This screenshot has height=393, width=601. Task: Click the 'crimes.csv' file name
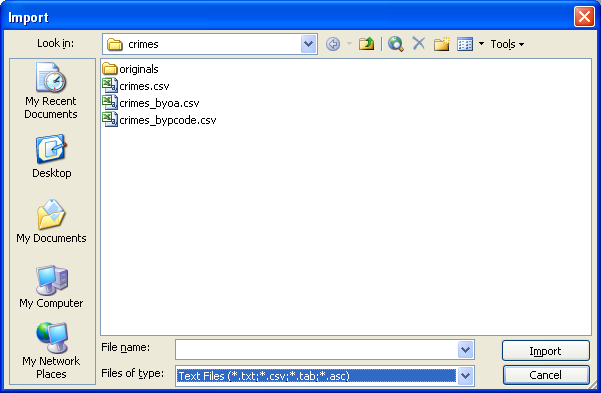[144, 86]
